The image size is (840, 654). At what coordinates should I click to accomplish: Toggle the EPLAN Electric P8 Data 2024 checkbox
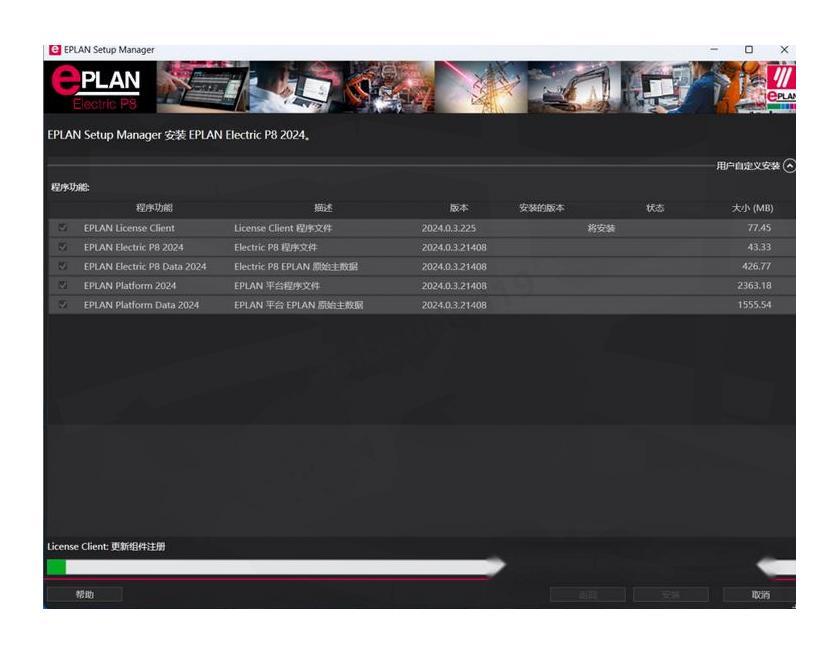[x=63, y=266]
